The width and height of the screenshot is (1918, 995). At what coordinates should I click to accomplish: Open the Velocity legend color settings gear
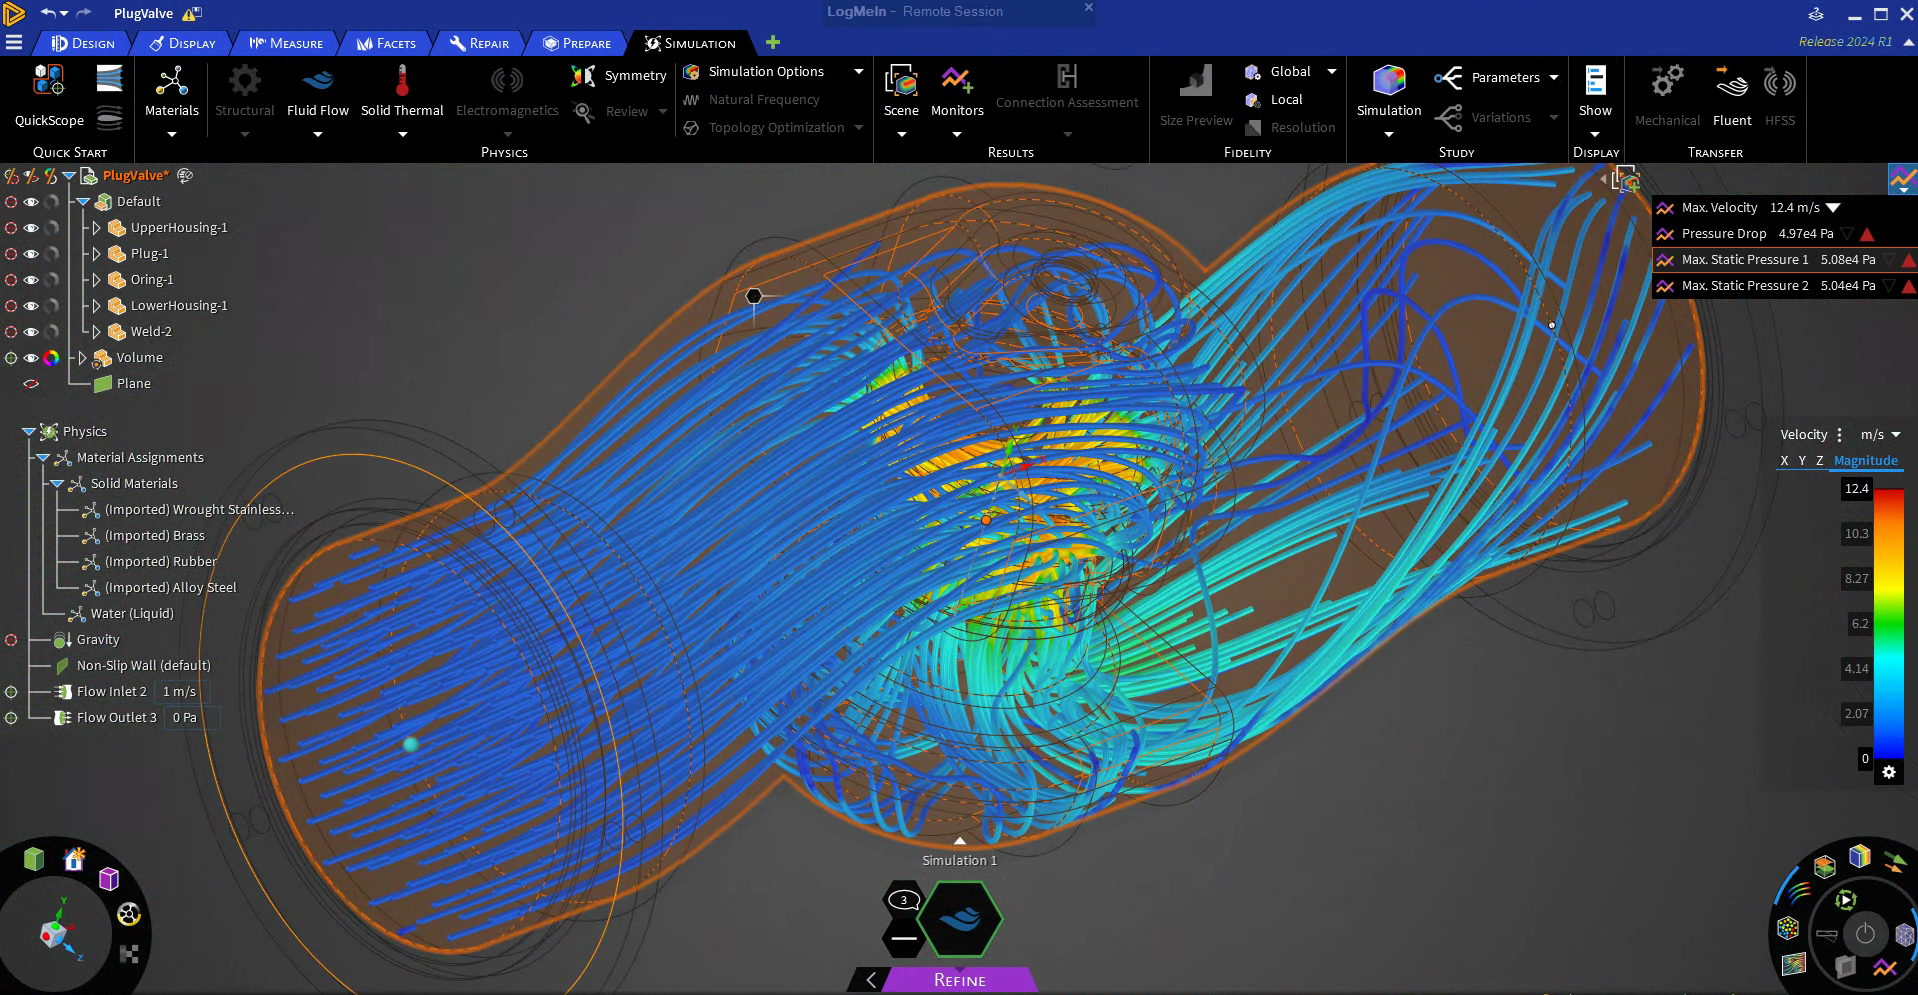(1889, 772)
